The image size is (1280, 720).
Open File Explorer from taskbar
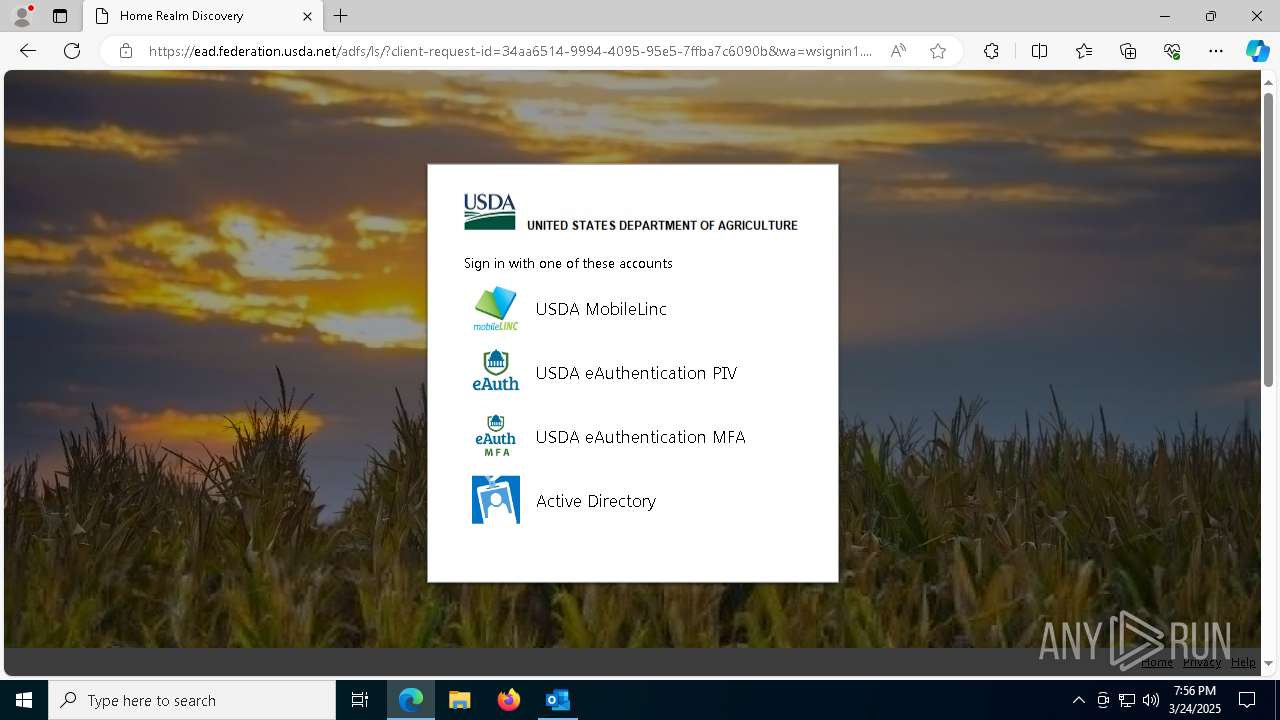[459, 700]
